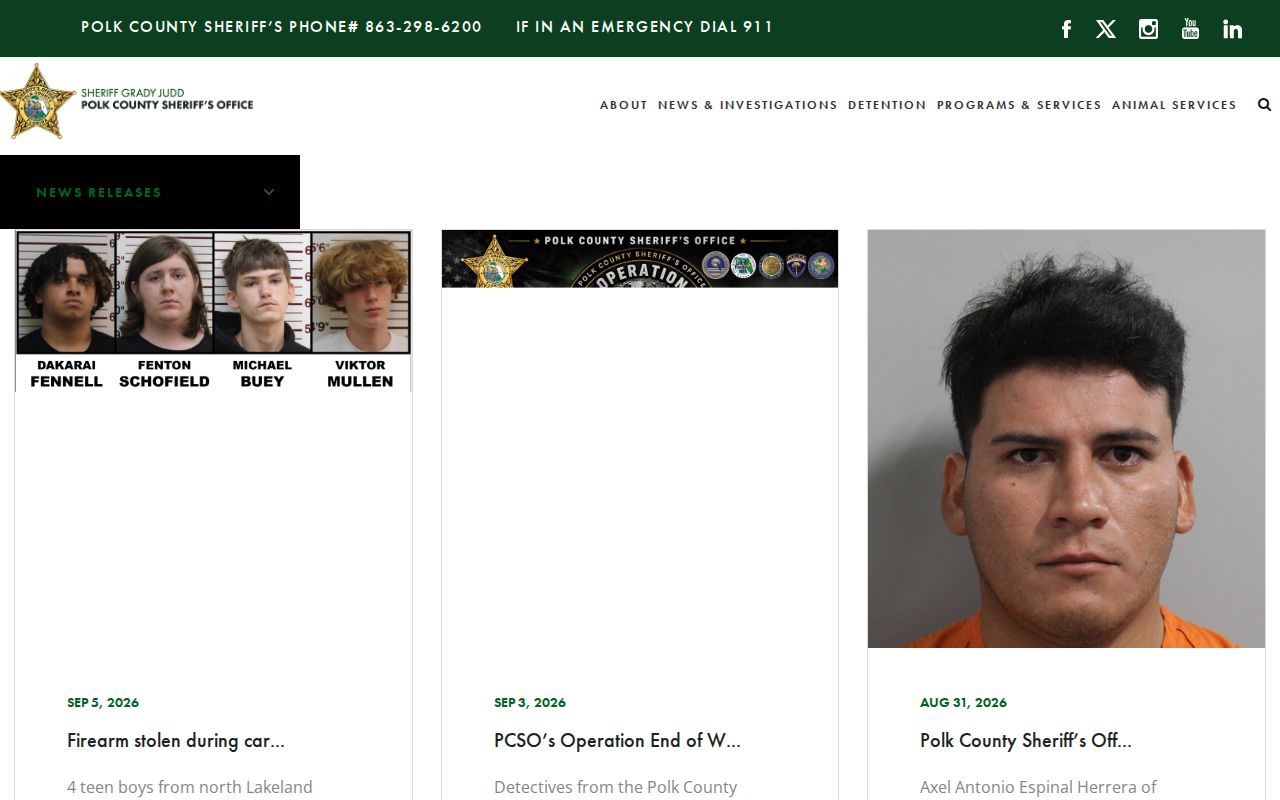The height and width of the screenshot is (800, 1280).
Task: Open the 'PCSO's Operation End of W...' article
Action: pos(617,741)
